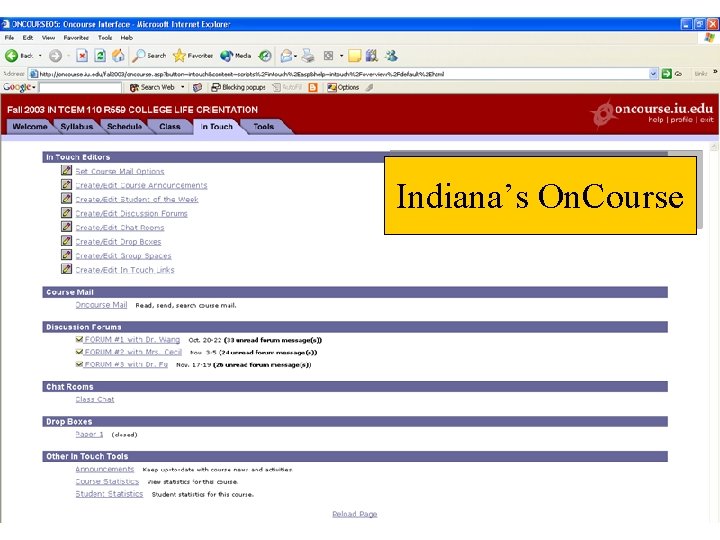Click the envelope icon beside FORUM #1
This screenshot has width=720, height=540.
point(79,339)
